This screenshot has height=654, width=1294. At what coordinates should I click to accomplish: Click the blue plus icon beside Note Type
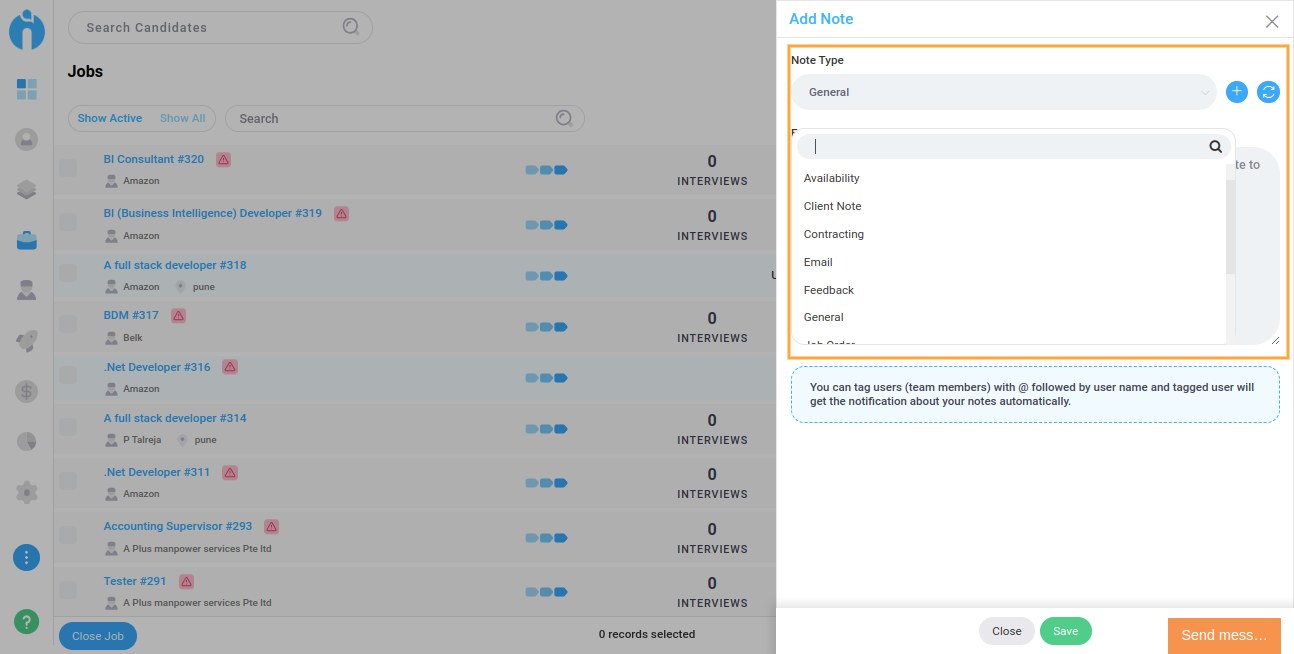1237,92
